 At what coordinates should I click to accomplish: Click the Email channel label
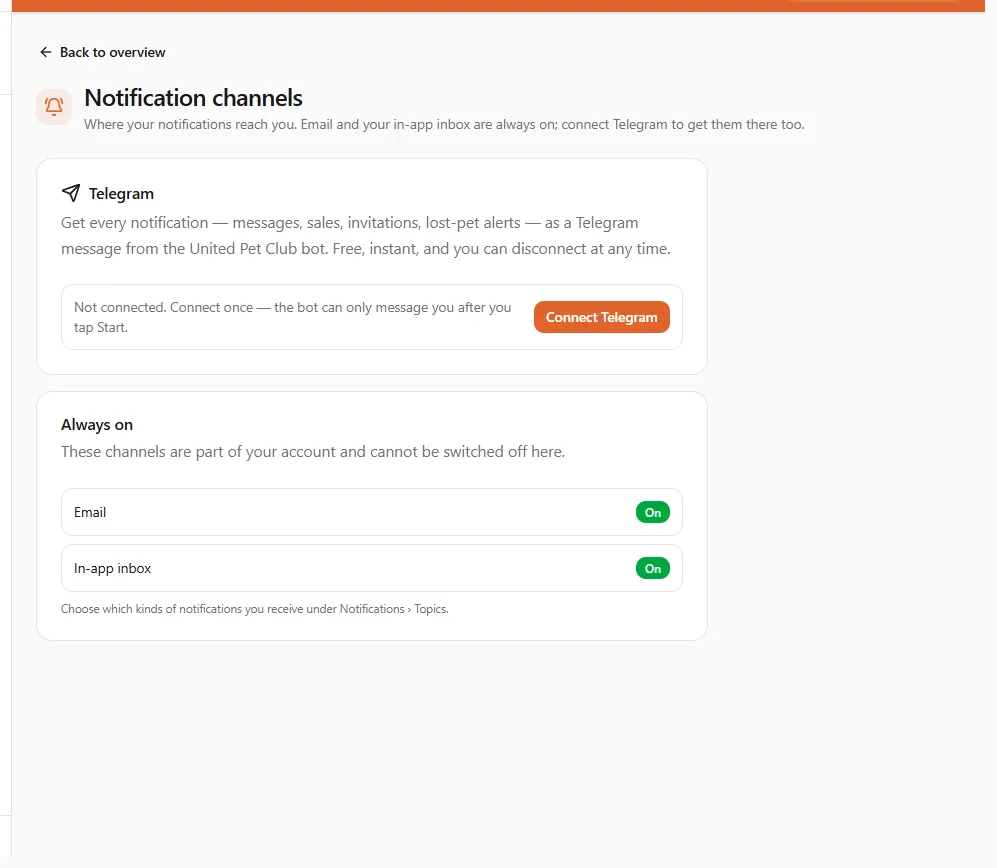coord(90,513)
